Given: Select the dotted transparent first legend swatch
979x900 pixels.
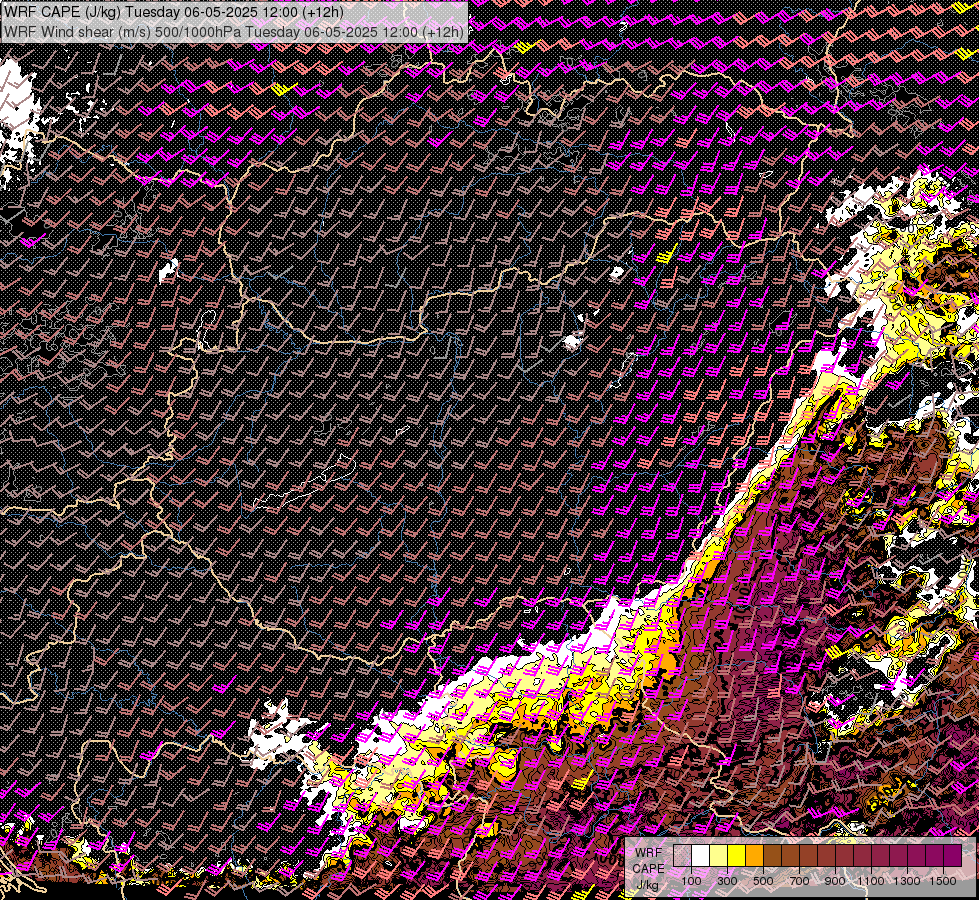Looking at the screenshot, I should (682, 855).
